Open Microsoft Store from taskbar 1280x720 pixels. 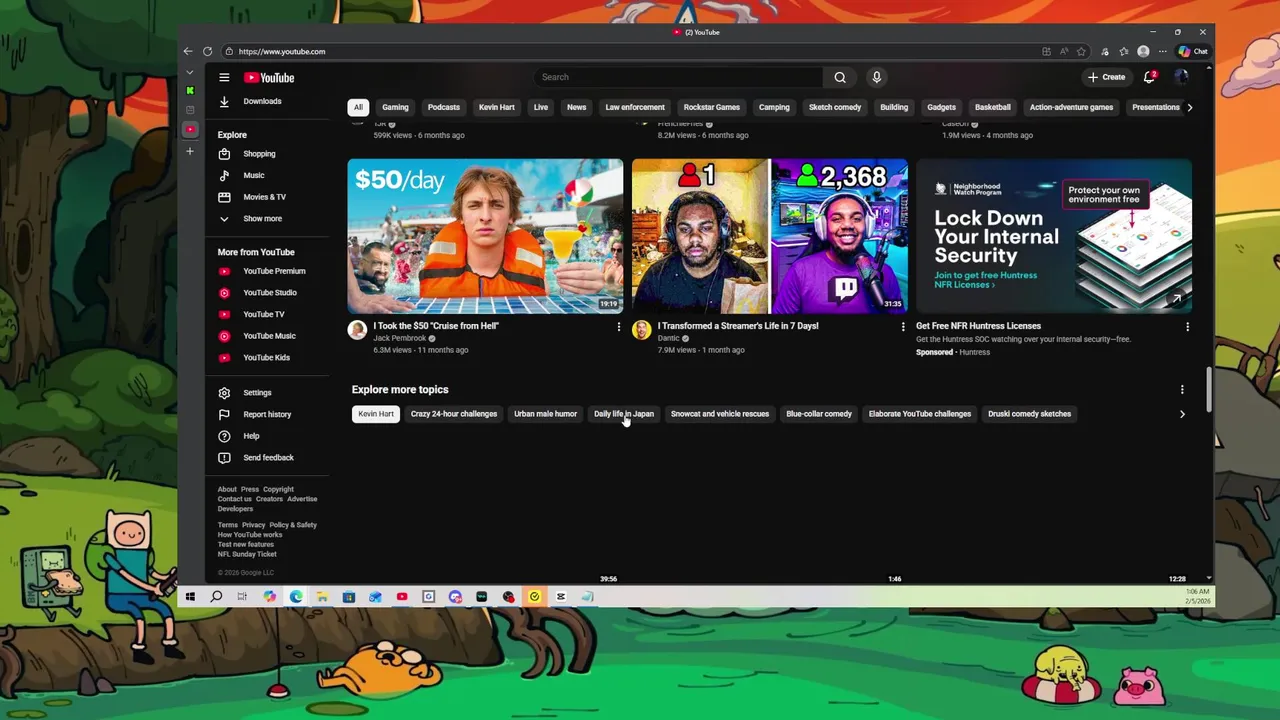(349, 597)
